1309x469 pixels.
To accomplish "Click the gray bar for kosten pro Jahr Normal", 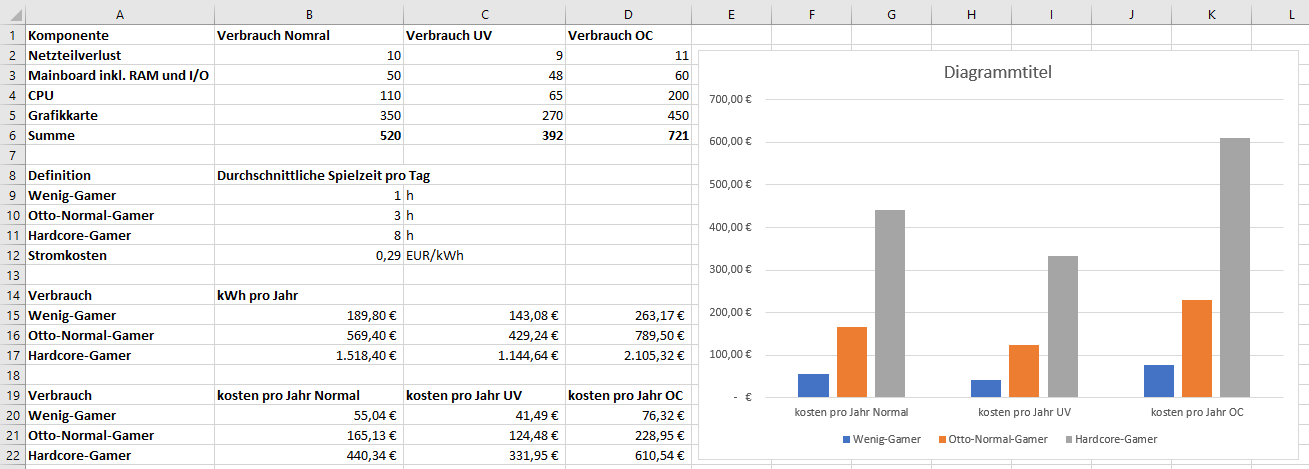I will 889,303.
